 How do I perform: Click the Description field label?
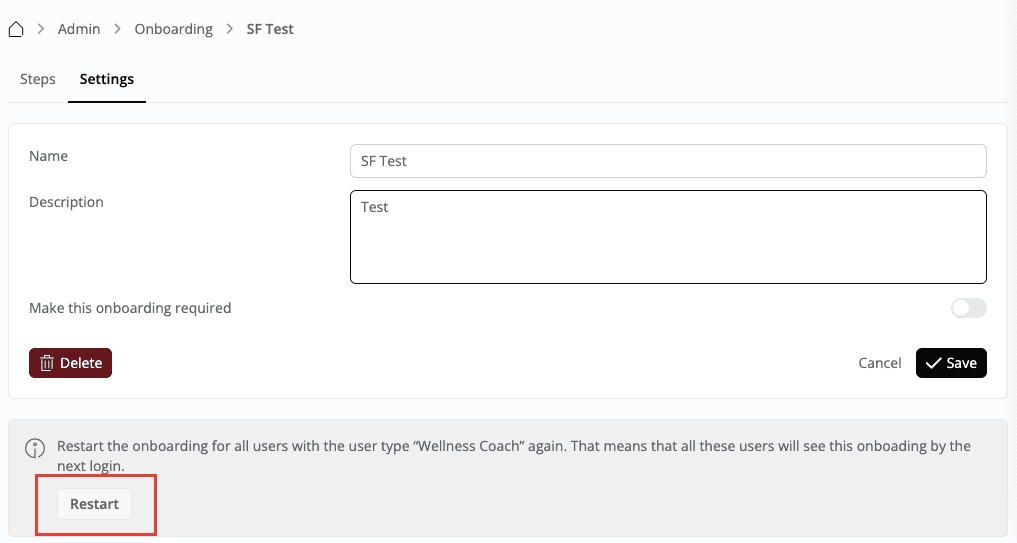pyautogui.click(x=66, y=202)
